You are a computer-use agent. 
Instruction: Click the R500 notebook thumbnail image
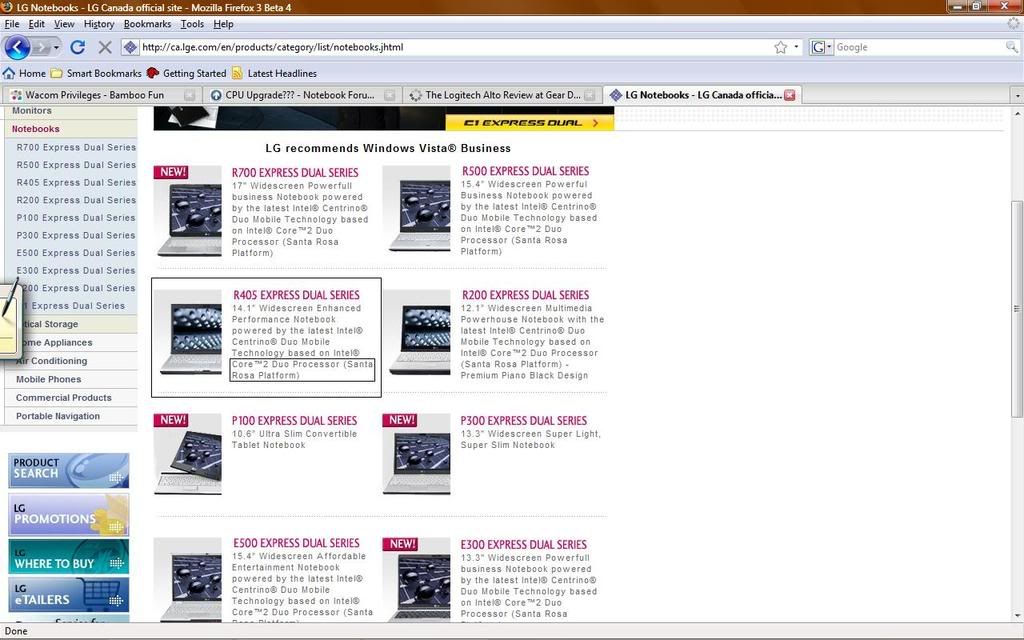point(417,209)
